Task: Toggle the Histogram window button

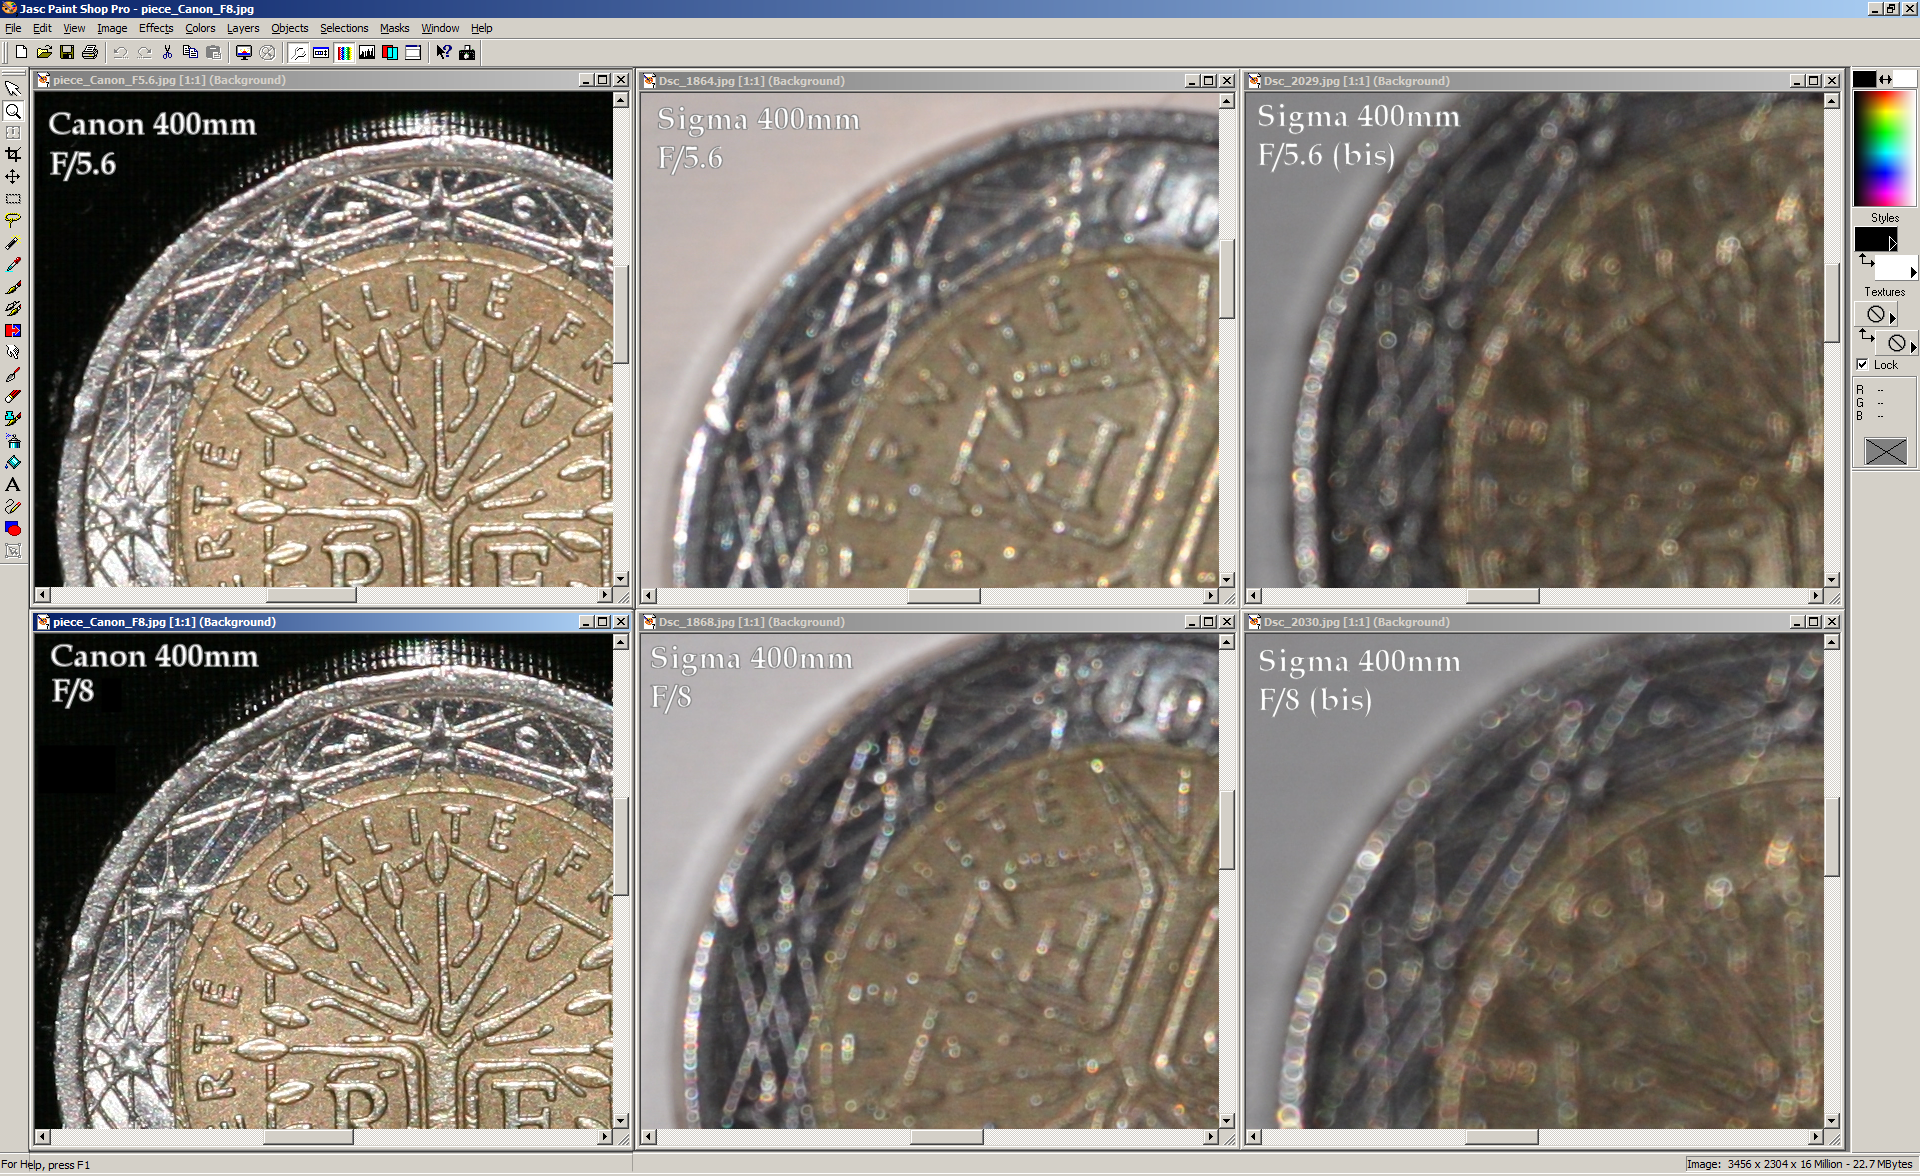Action: [367, 52]
